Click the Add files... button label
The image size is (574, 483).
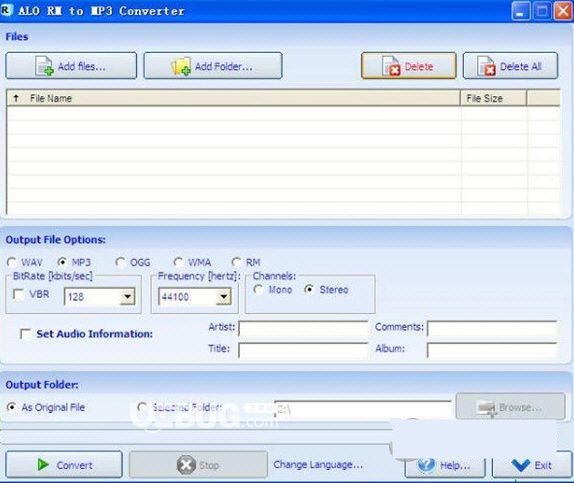[82, 67]
